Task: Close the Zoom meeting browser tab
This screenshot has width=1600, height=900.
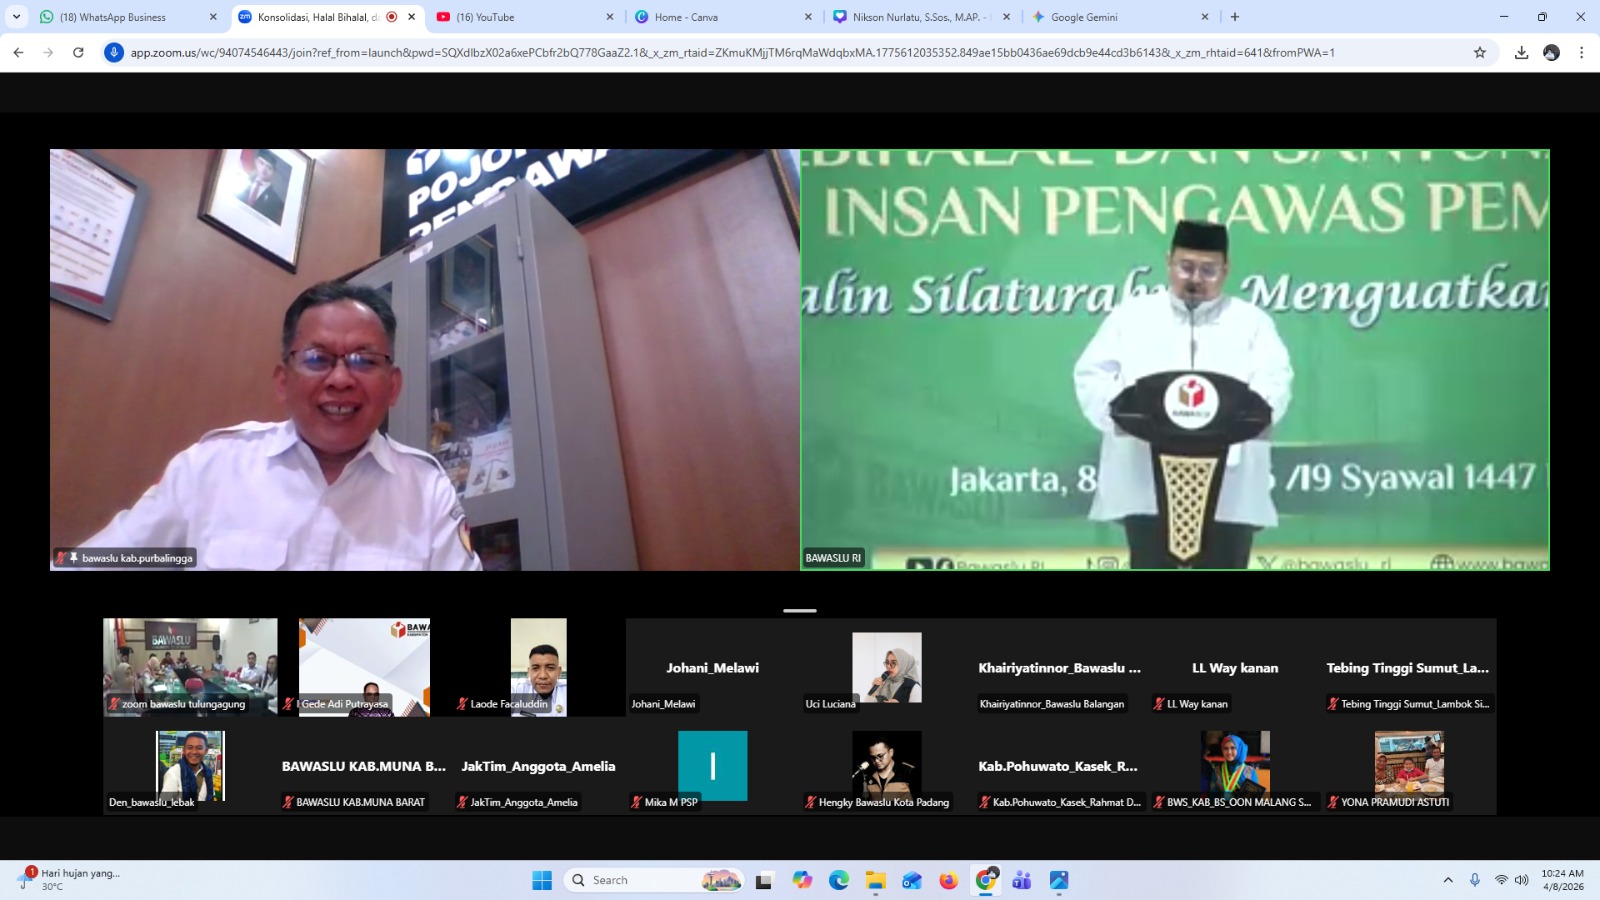Action: click(411, 17)
